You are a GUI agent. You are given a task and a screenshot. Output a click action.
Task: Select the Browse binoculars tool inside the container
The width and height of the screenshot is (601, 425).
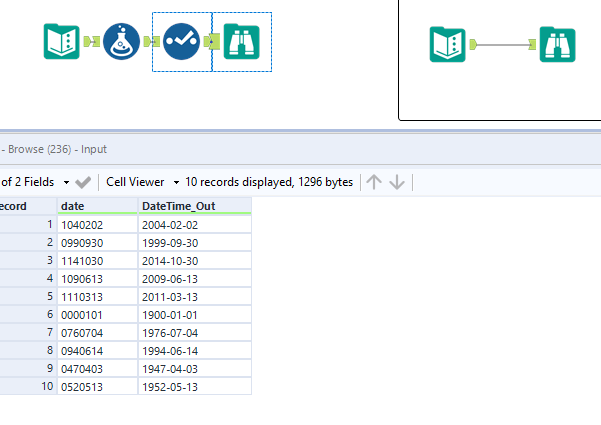[558, 44]
